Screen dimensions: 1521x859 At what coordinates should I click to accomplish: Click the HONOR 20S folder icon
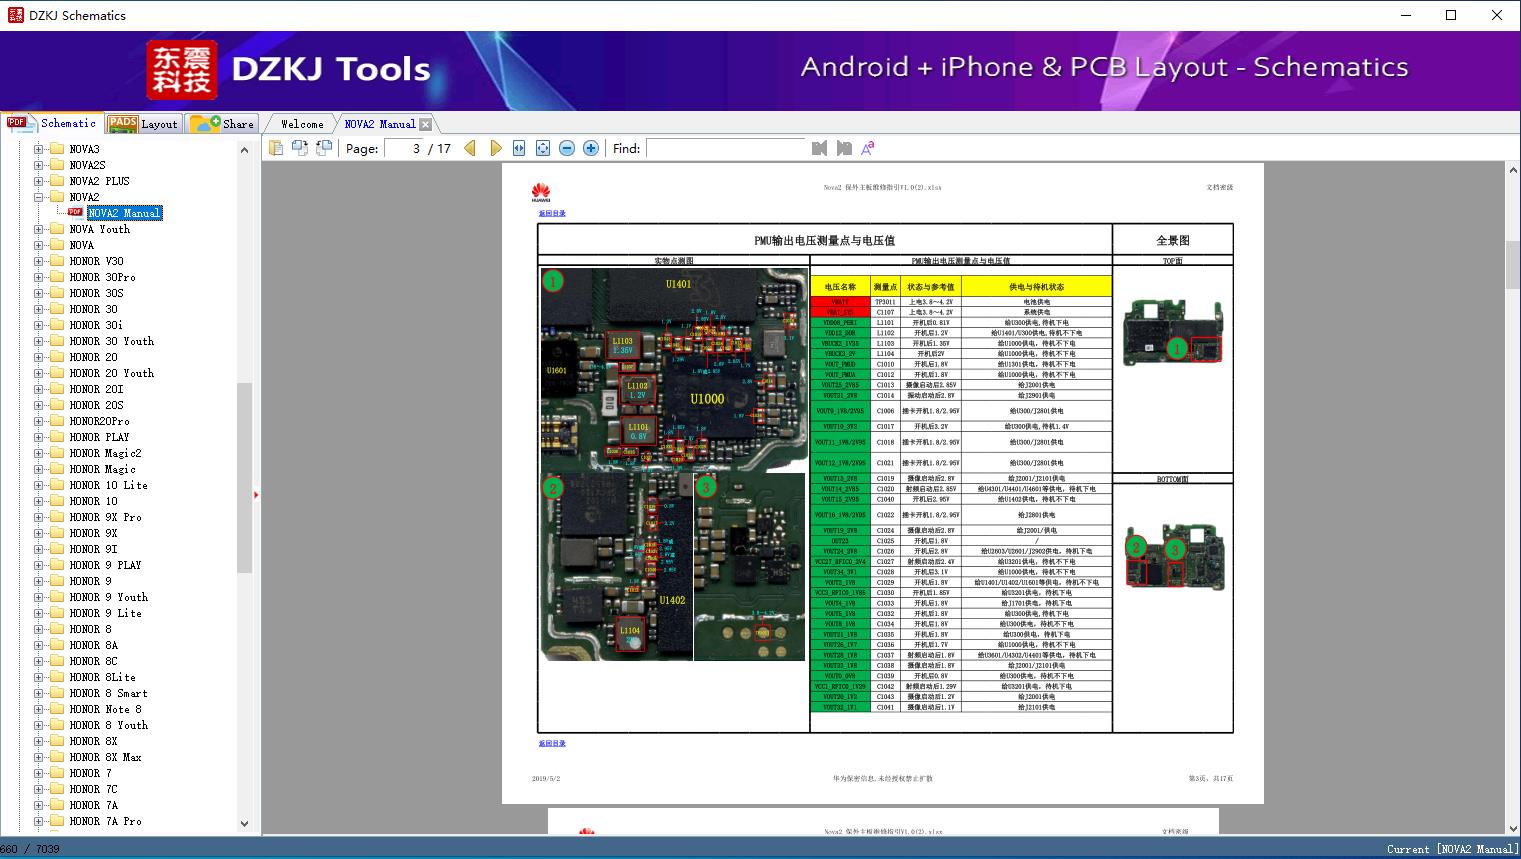(57, 405)
